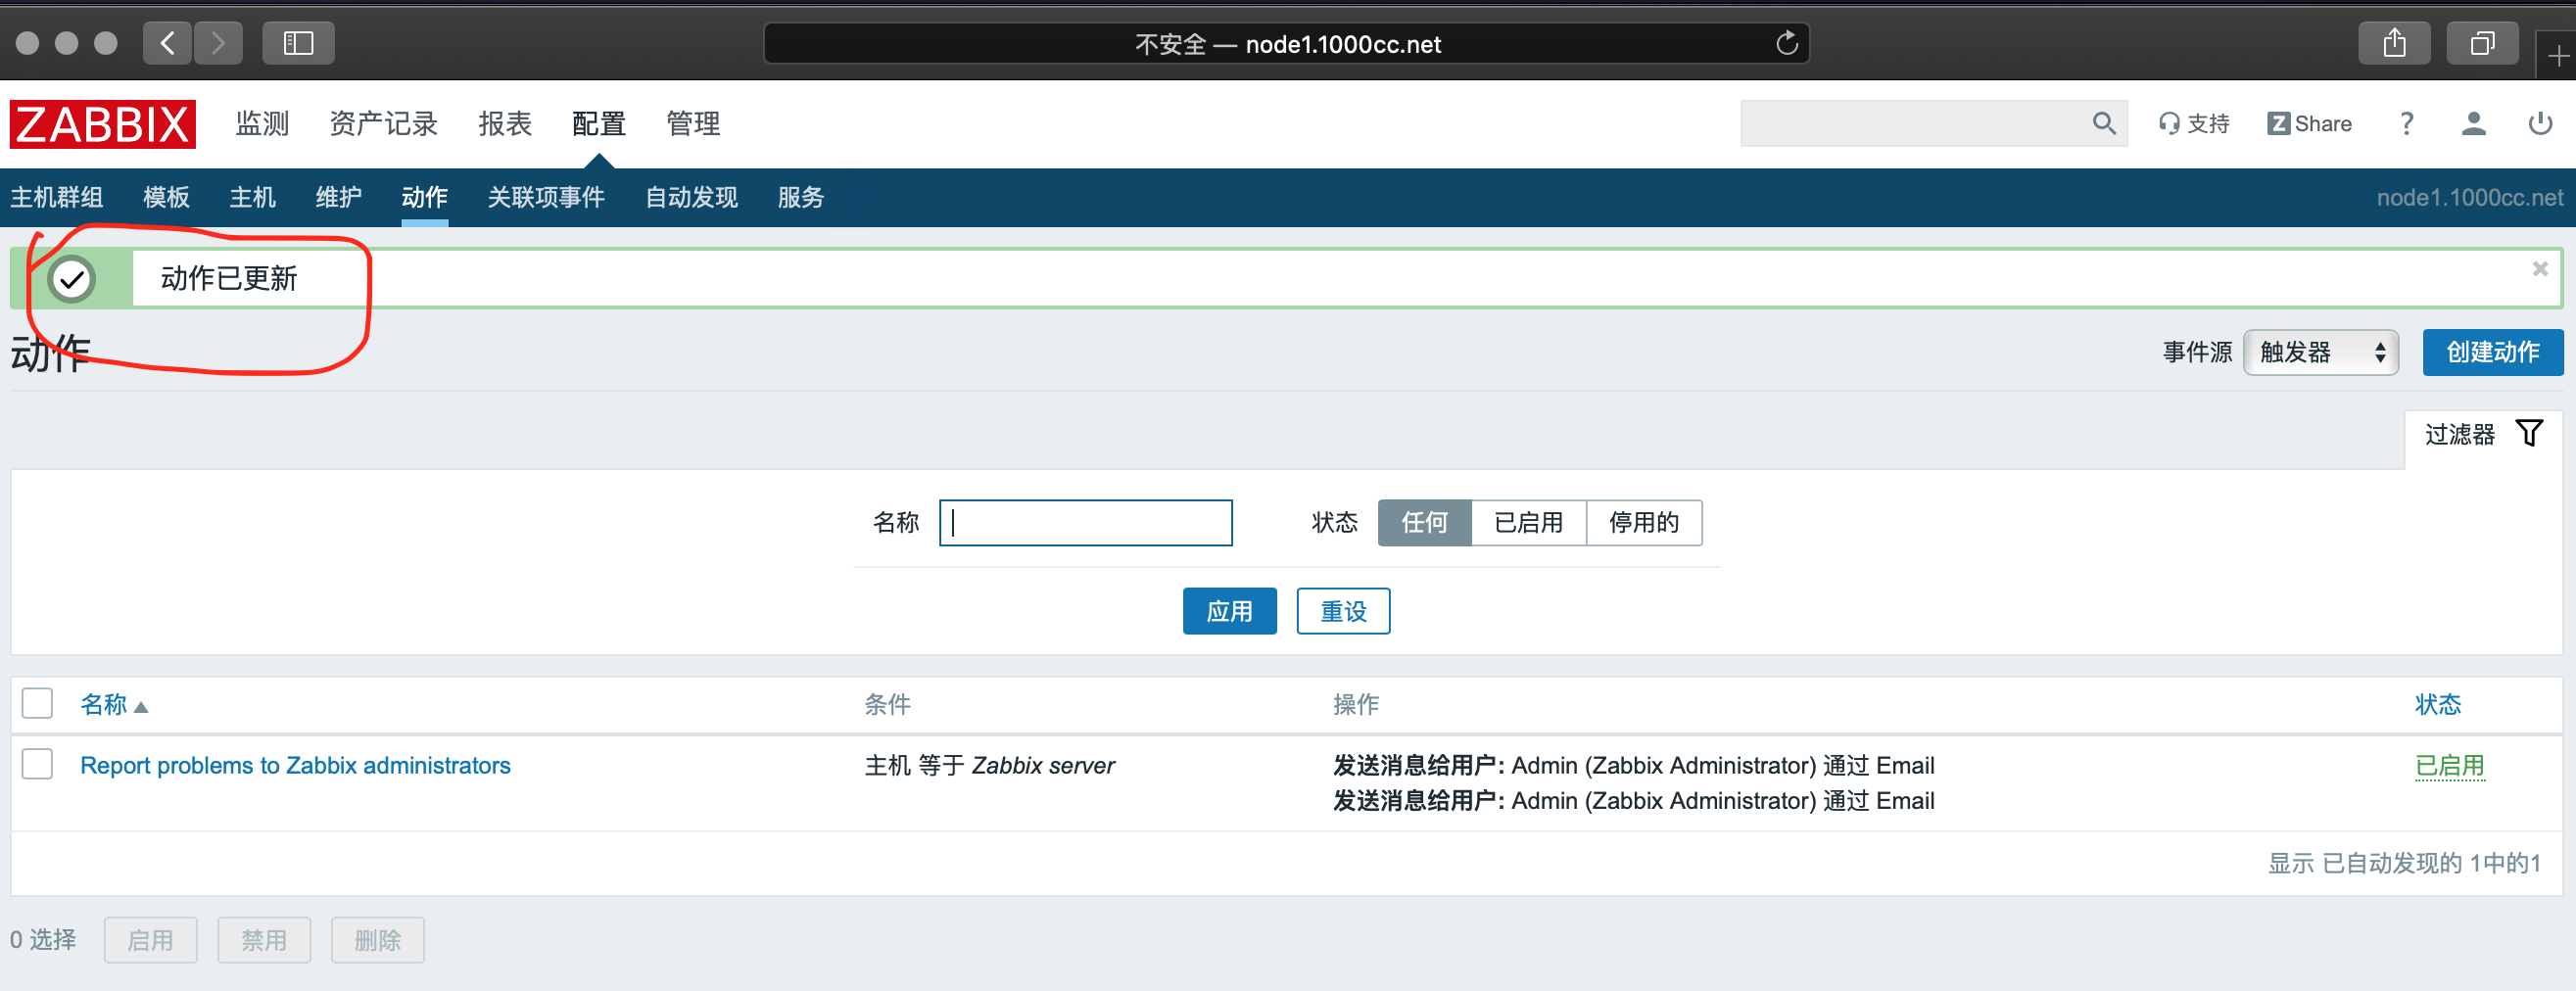The width and height of the screenshot is (2576, 991).
Task: Sort the list by 名称 column
Action: [x=104, y=704]
